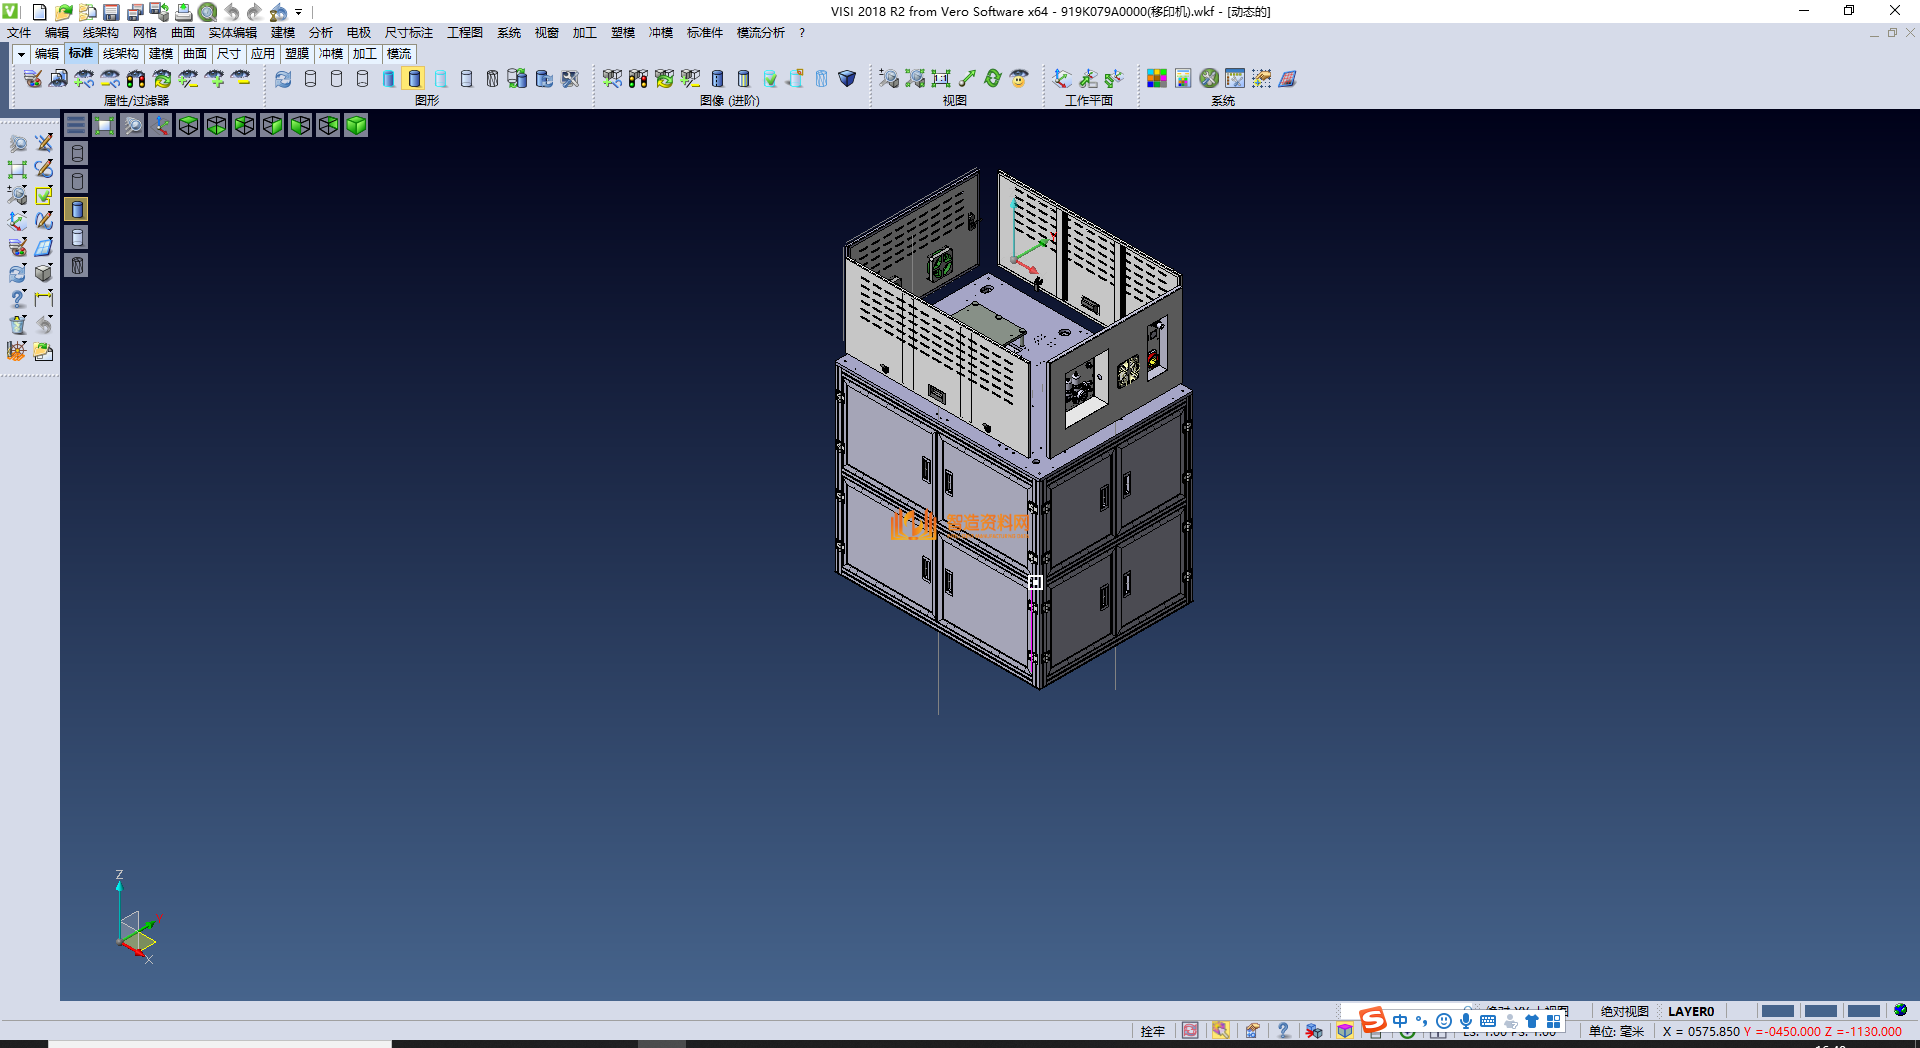Toggle highlighted shading mode in left viewport strip
1920x1048 pixels.
(77, 209)
